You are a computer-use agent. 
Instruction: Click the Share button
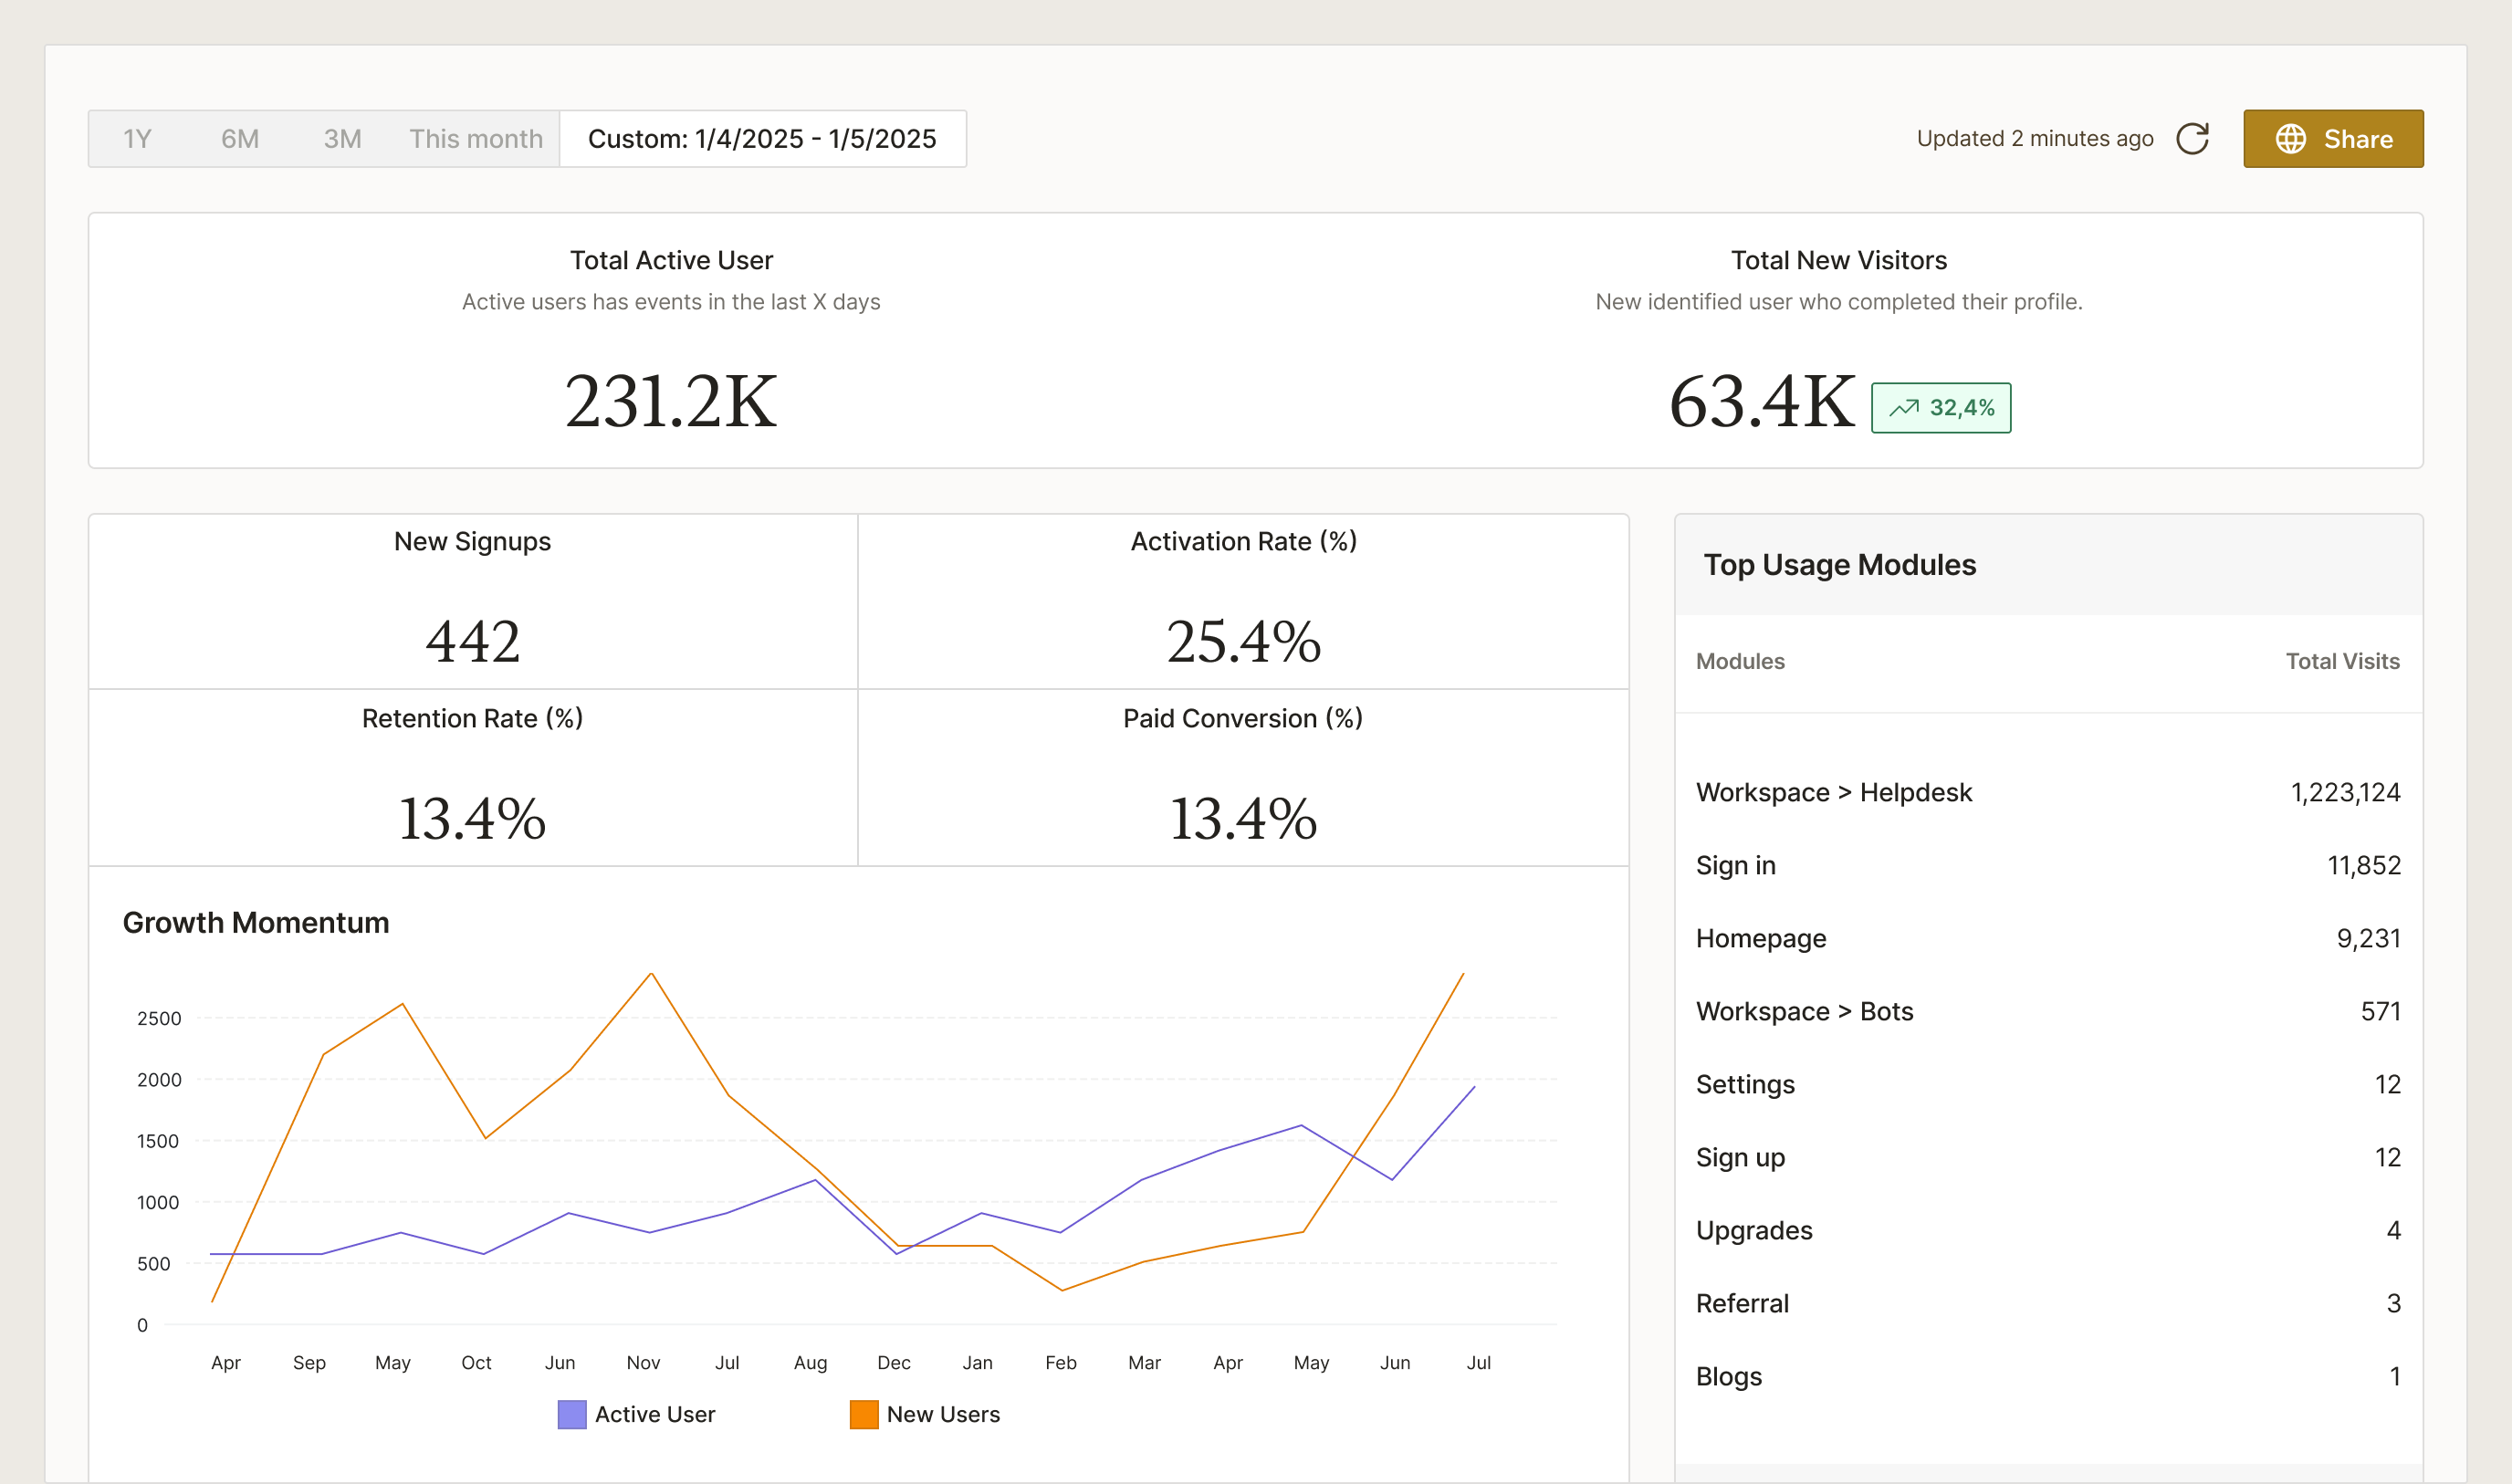(2334, 138)
